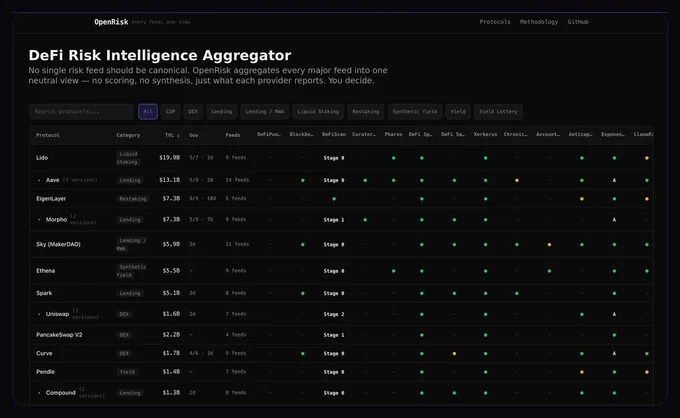Screen dimensions: 680x418
Task: Click the orange LlamaRi dot in Pendle row
Action: [647, 372]
